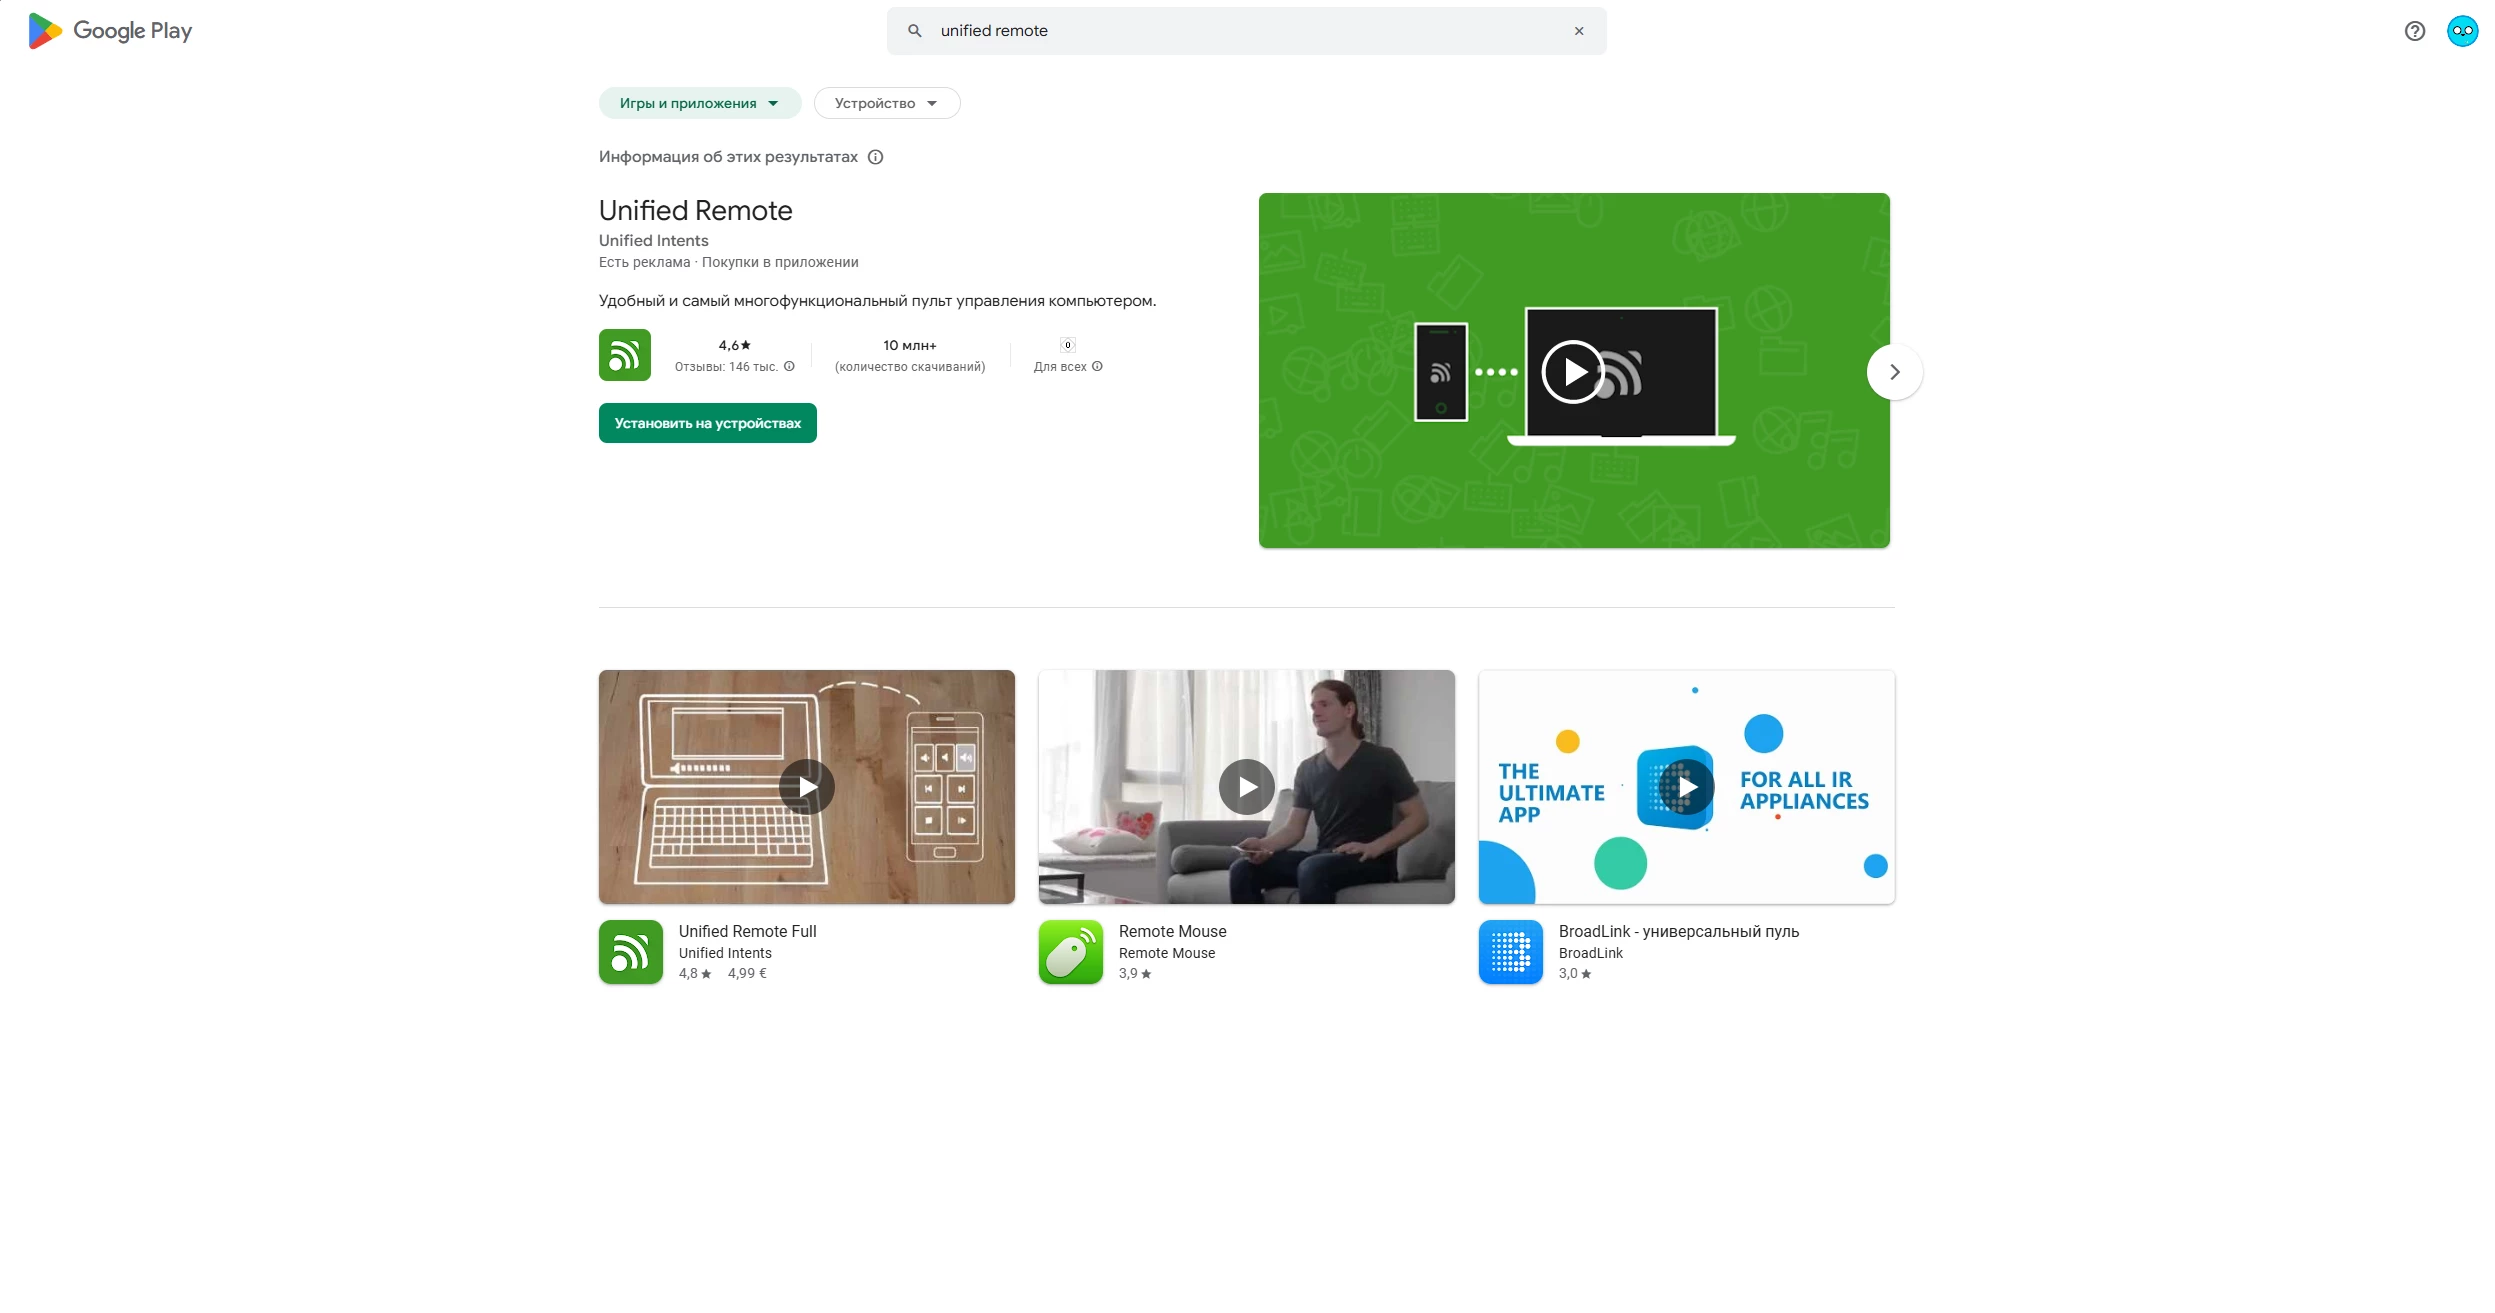This screenshot has height=1313, width=2495.
Task: Click the Для всех rating info icon
Action: coord(1097,367)
